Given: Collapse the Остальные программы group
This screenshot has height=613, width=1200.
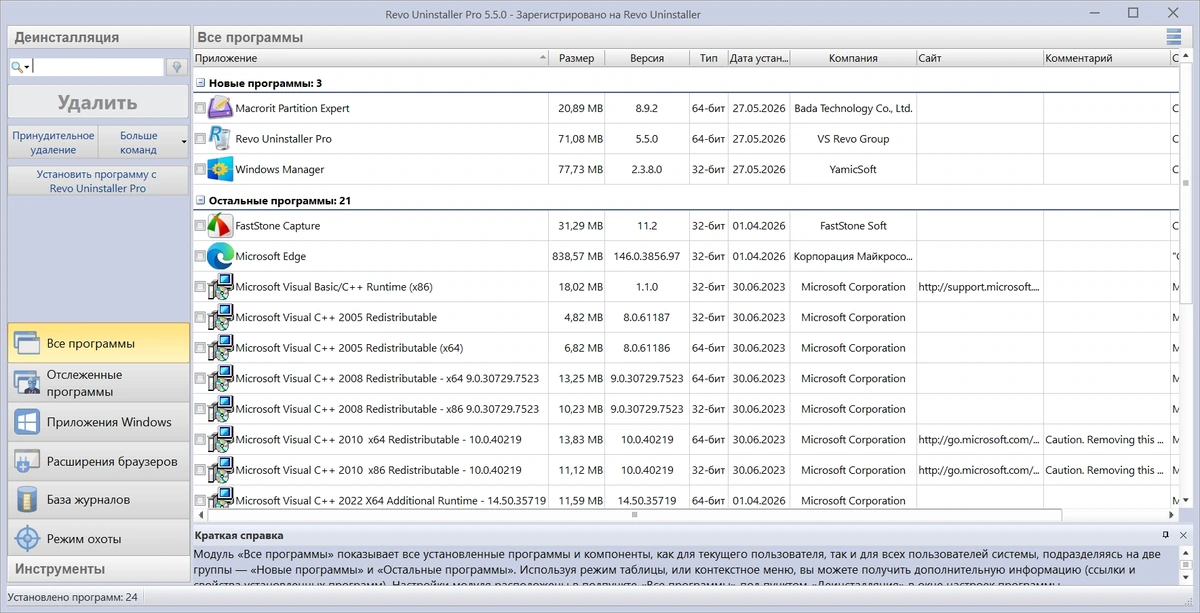Looking at the screenshot, I should coord(200,200).
